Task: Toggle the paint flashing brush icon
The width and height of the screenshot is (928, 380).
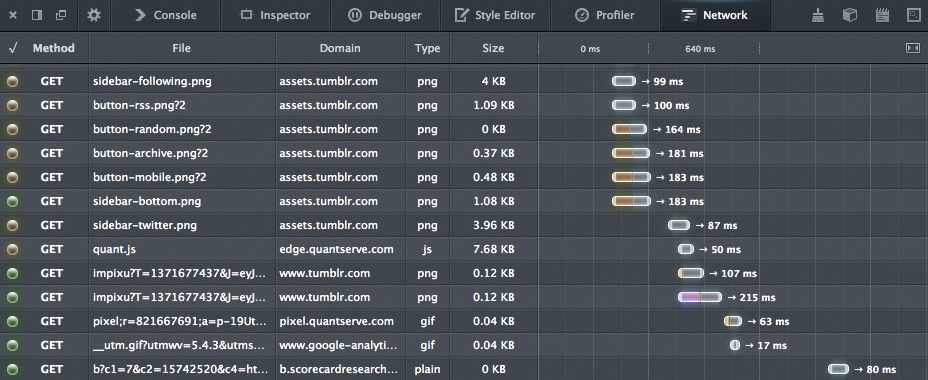Action: pyautogui.click(x=818, y=15)
